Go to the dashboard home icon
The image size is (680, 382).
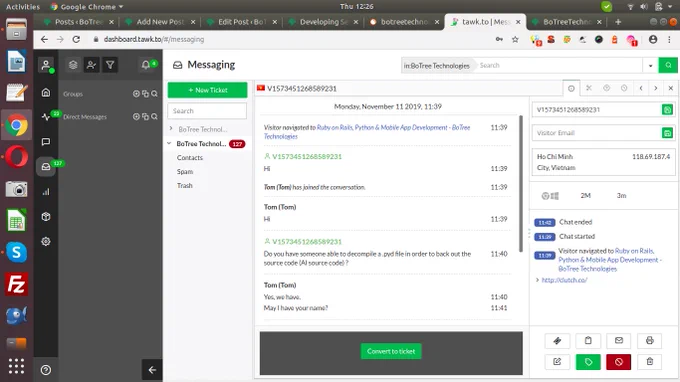coord(46,93)
